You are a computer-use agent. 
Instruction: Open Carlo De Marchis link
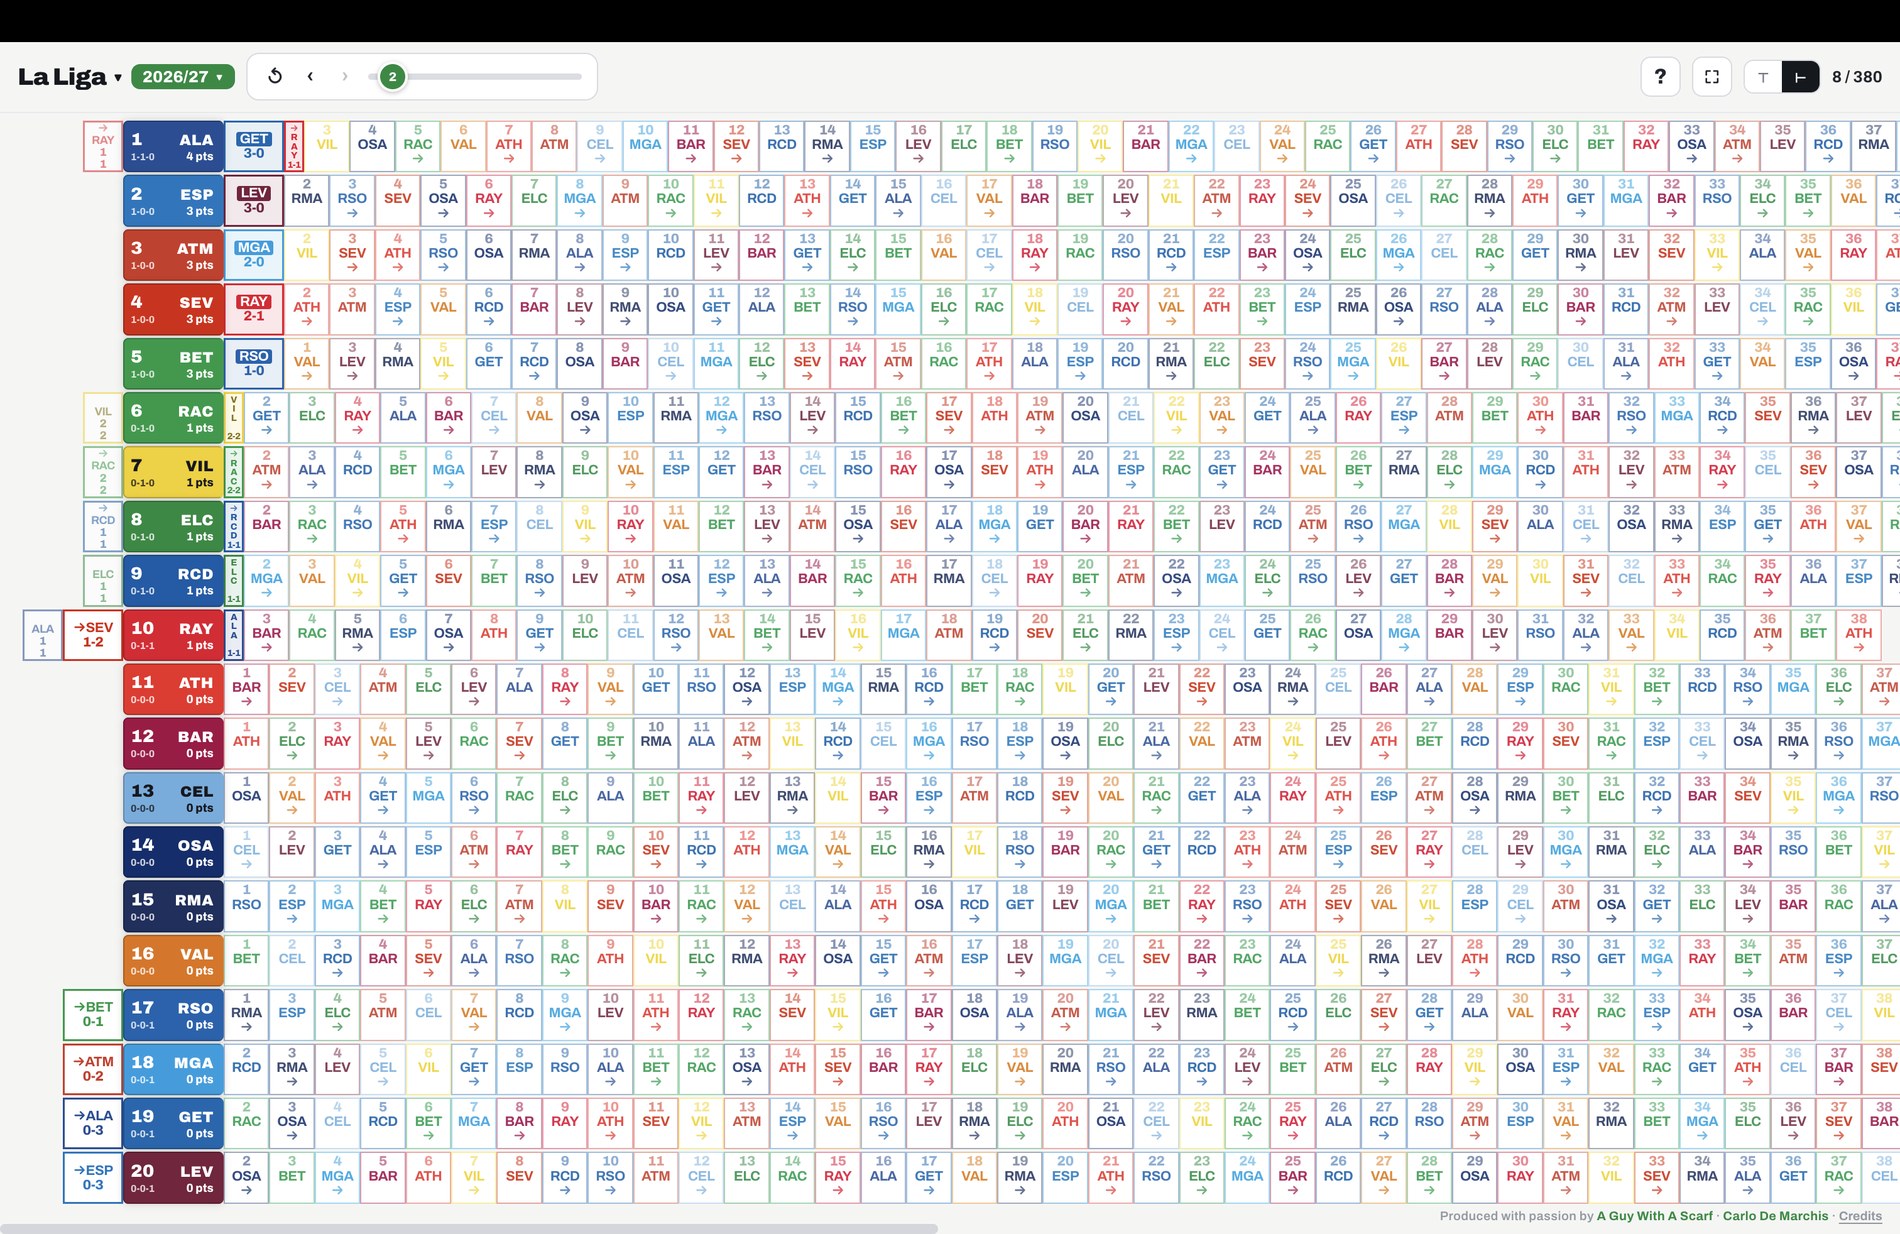1775,1216
